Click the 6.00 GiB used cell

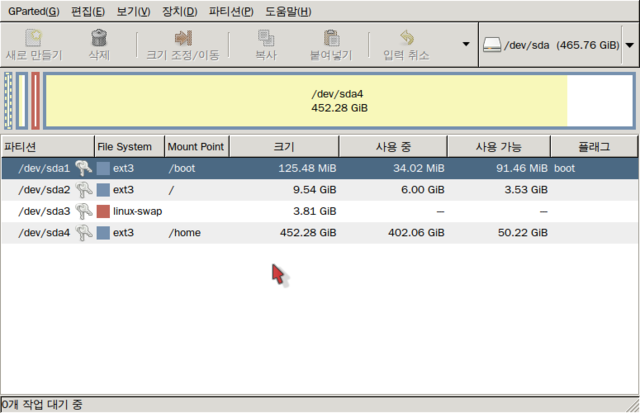click(422, 190)
